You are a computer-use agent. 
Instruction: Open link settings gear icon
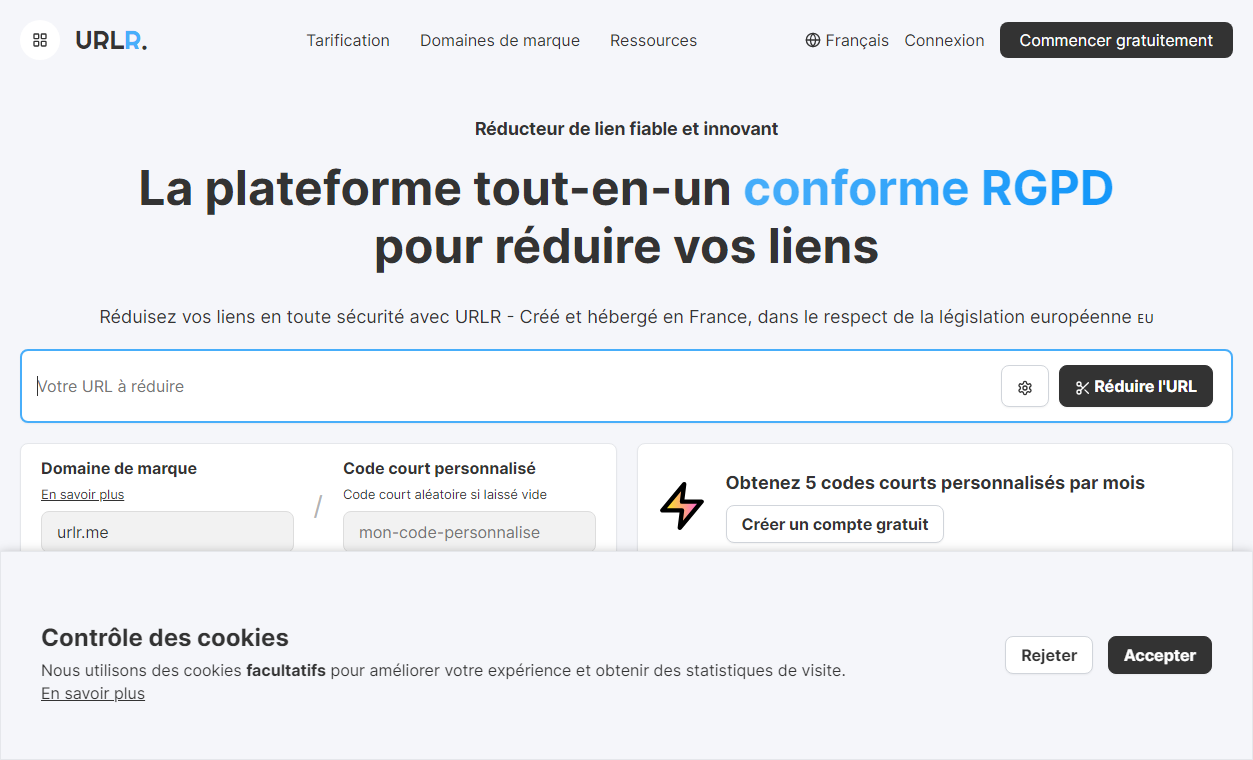pyautogui.click(x=1024, y=387)
